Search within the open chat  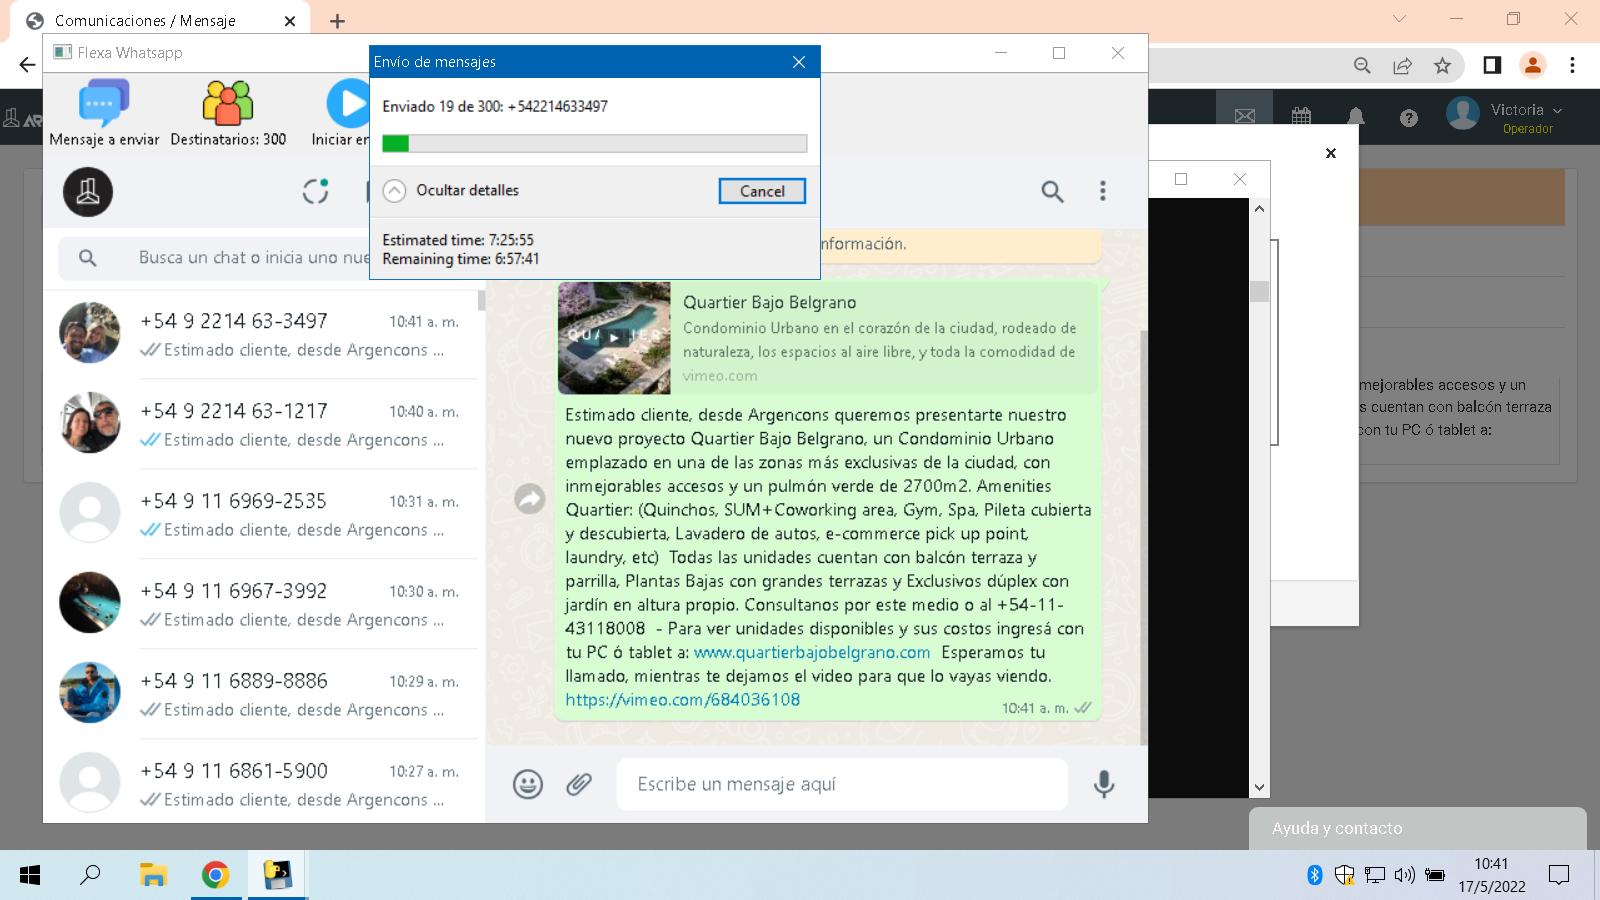tap(1052, 191)
